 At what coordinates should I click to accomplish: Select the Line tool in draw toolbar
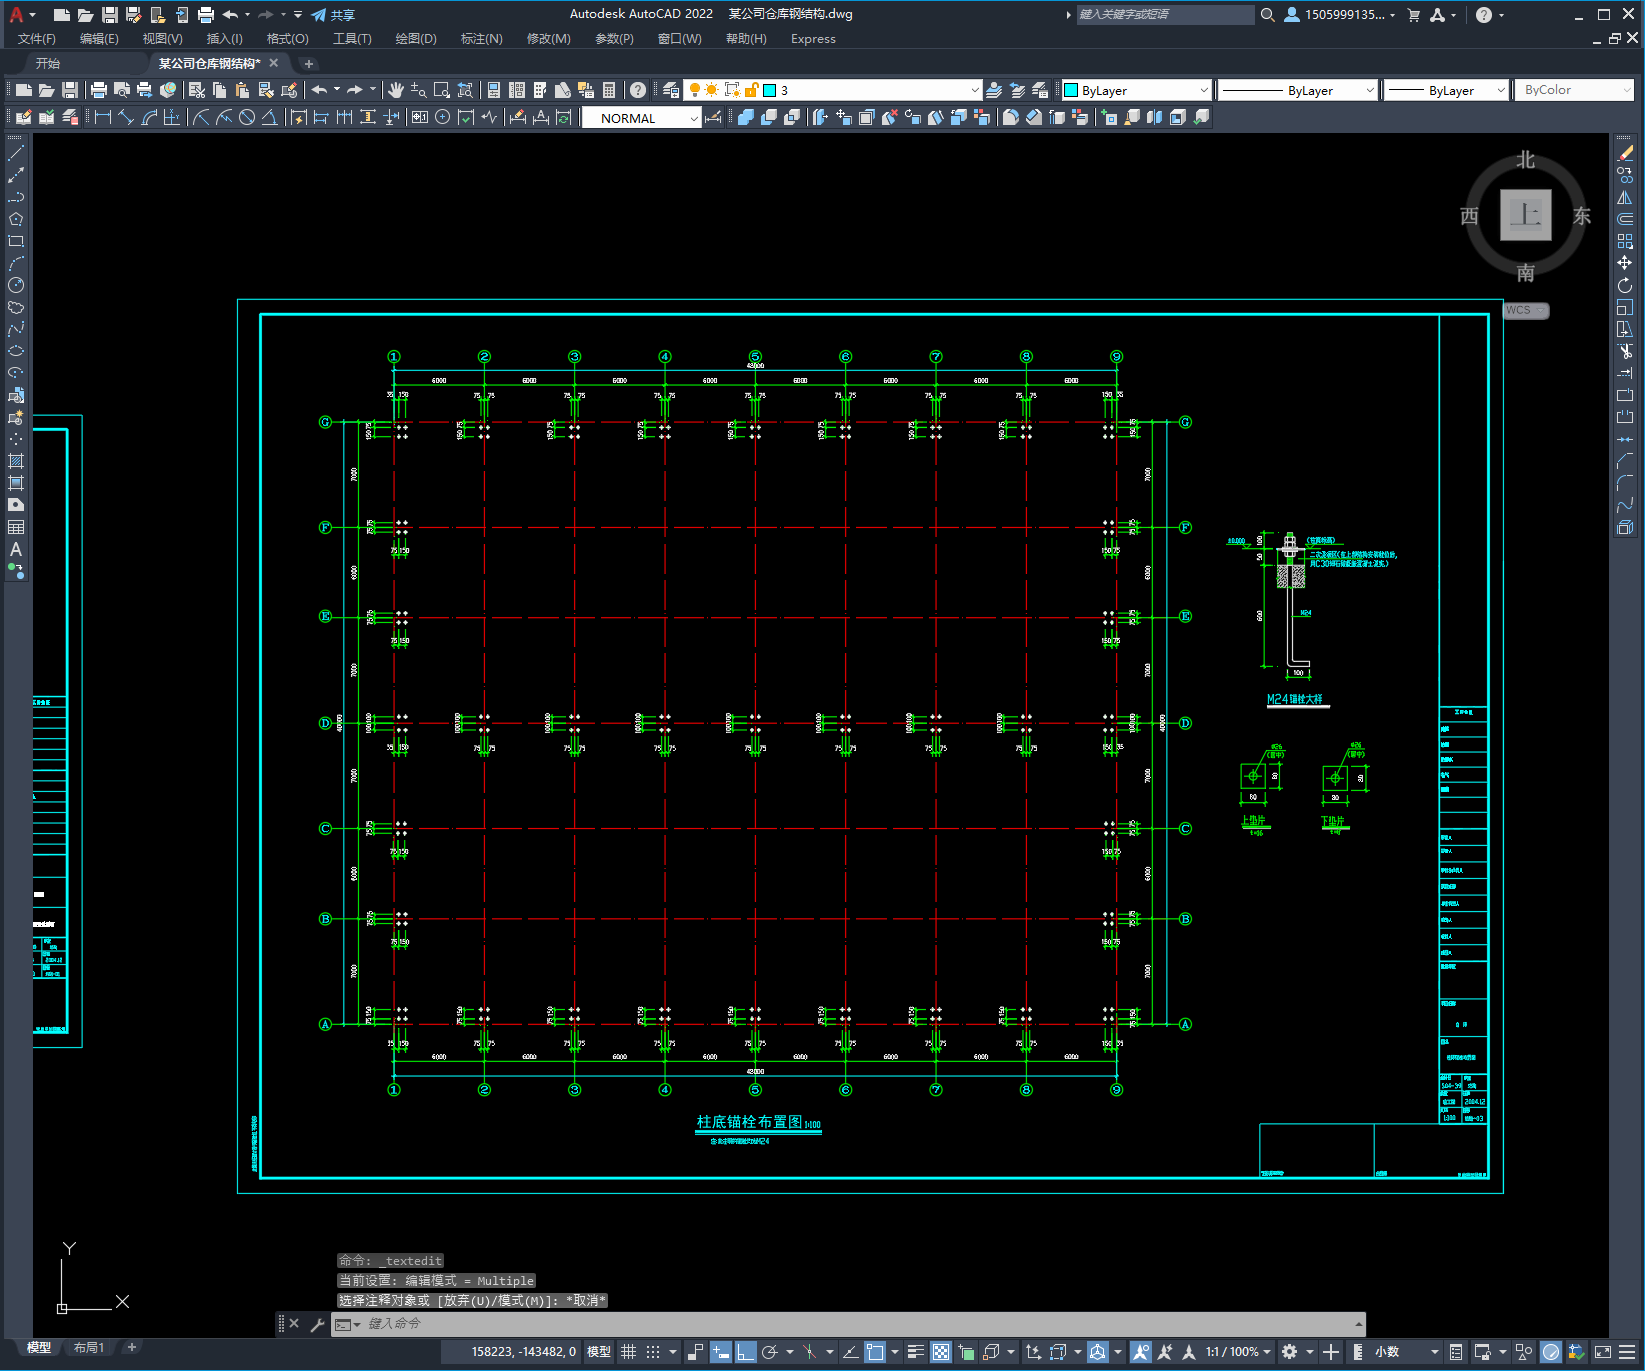point(16,153)
